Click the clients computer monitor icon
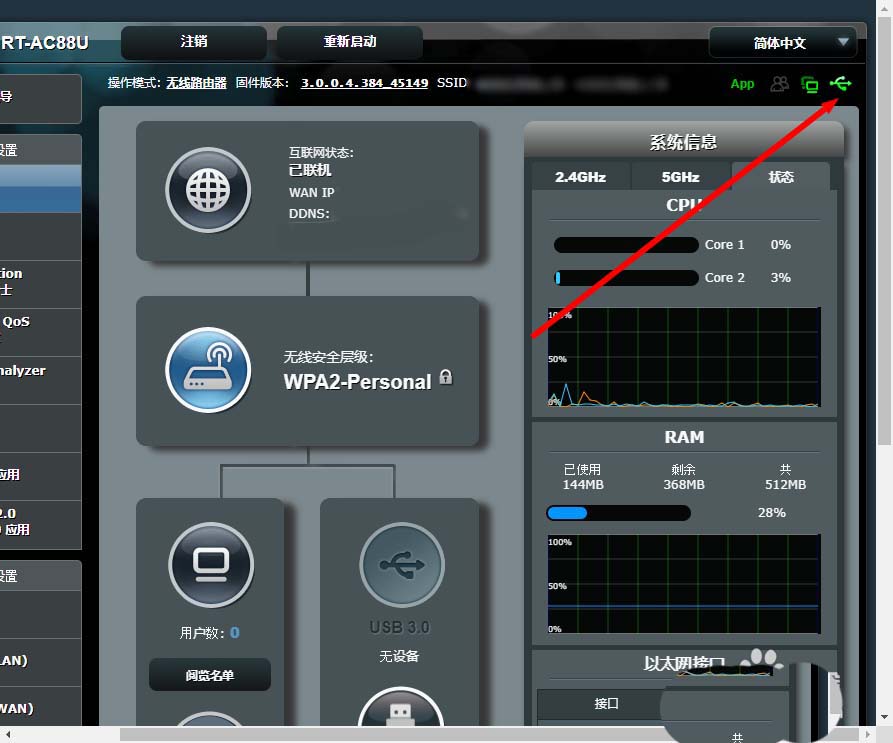Image resolution: width=893 pixels, height=743 pixels. pos(211,565)
